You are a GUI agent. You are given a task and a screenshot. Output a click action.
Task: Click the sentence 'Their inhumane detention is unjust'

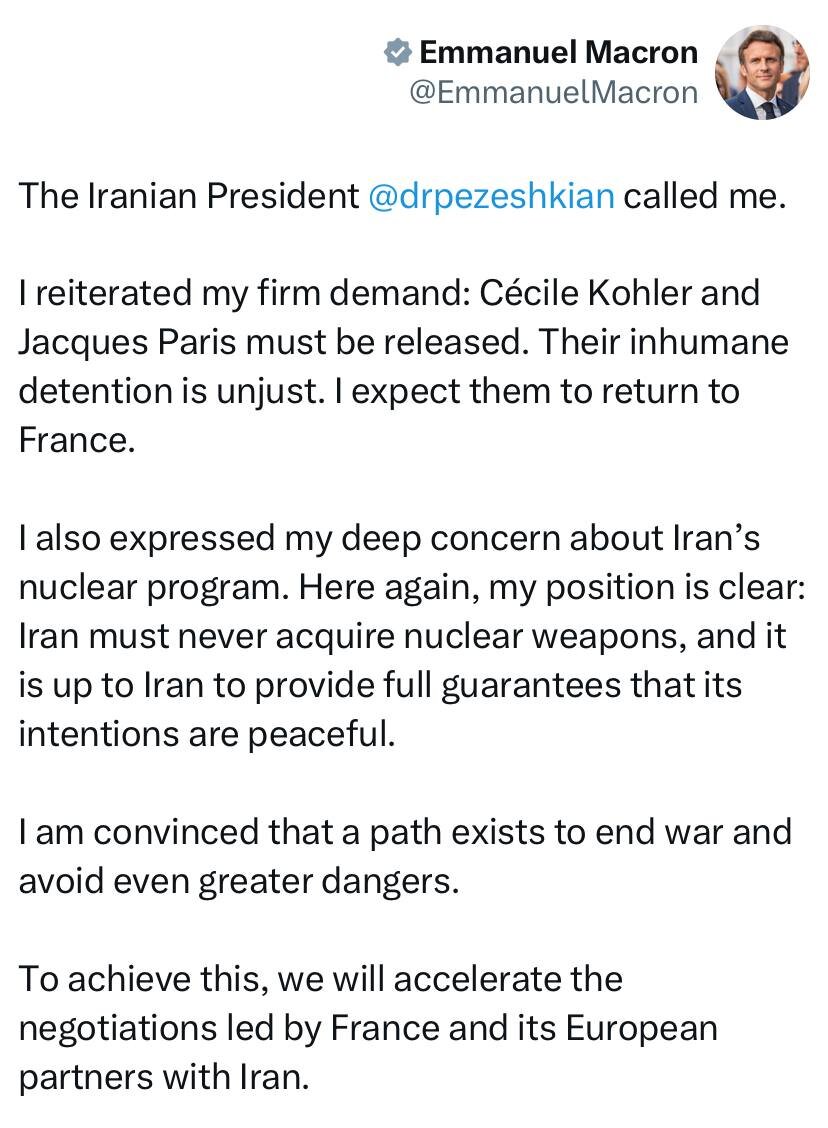pos(663,342)
